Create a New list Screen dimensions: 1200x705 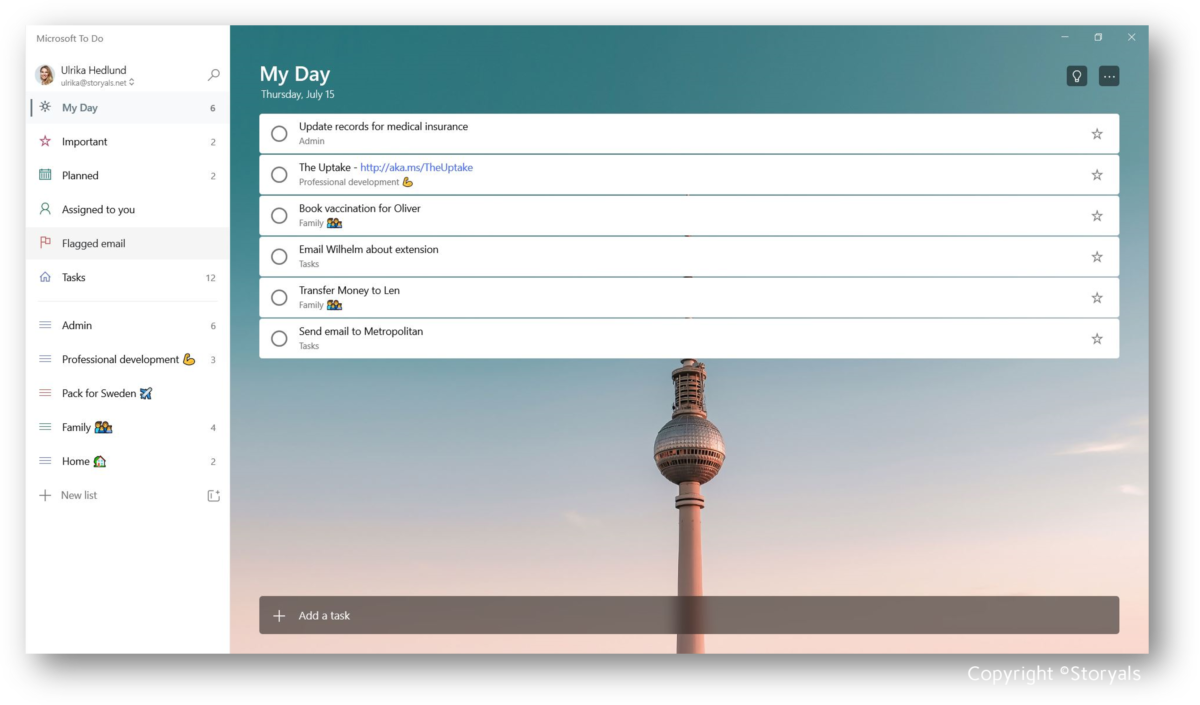[x=79, y=494]
